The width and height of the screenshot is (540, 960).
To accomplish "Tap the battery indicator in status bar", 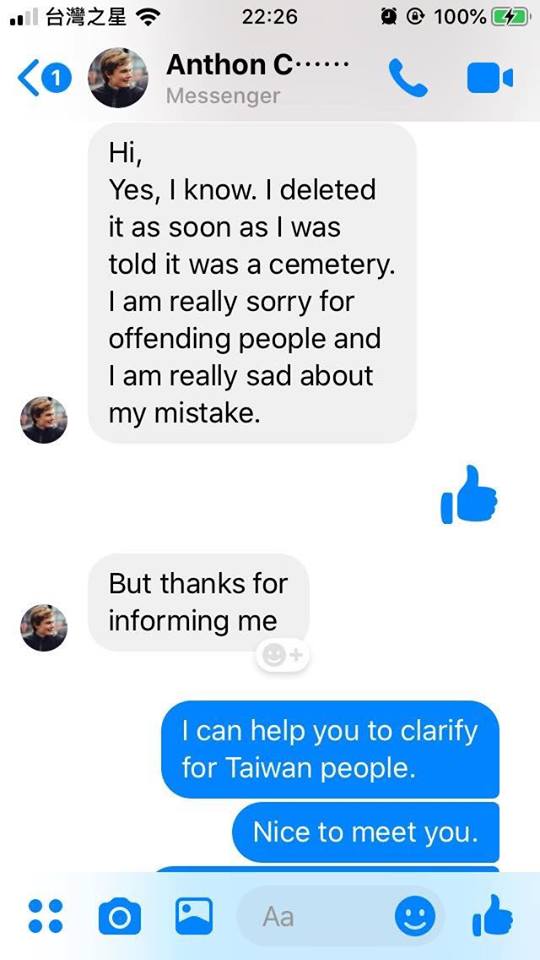I will tap(512, 17).
